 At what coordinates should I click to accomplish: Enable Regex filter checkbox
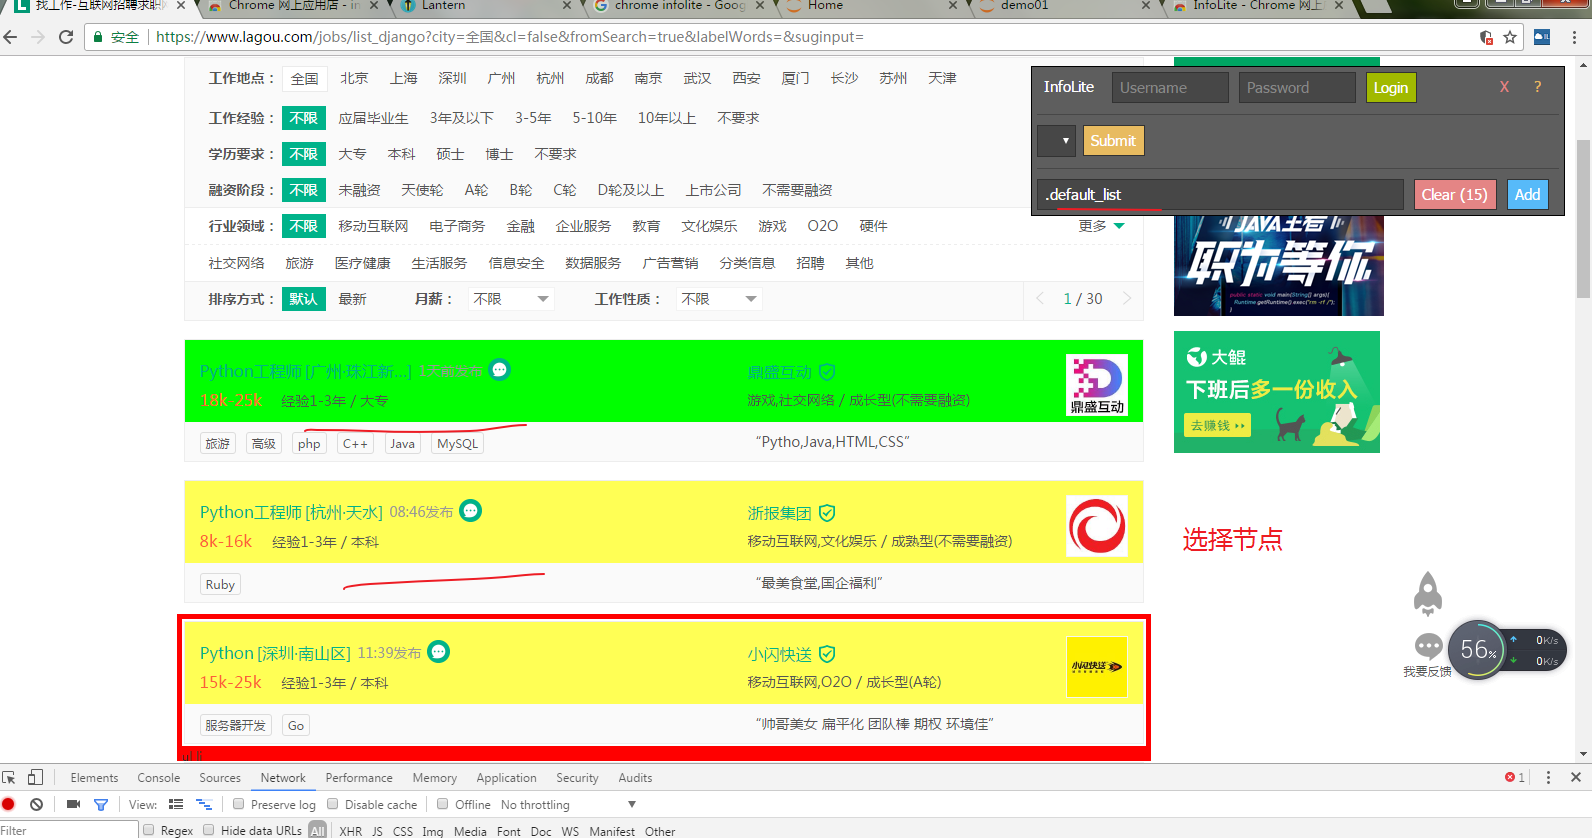coord(149,830)
